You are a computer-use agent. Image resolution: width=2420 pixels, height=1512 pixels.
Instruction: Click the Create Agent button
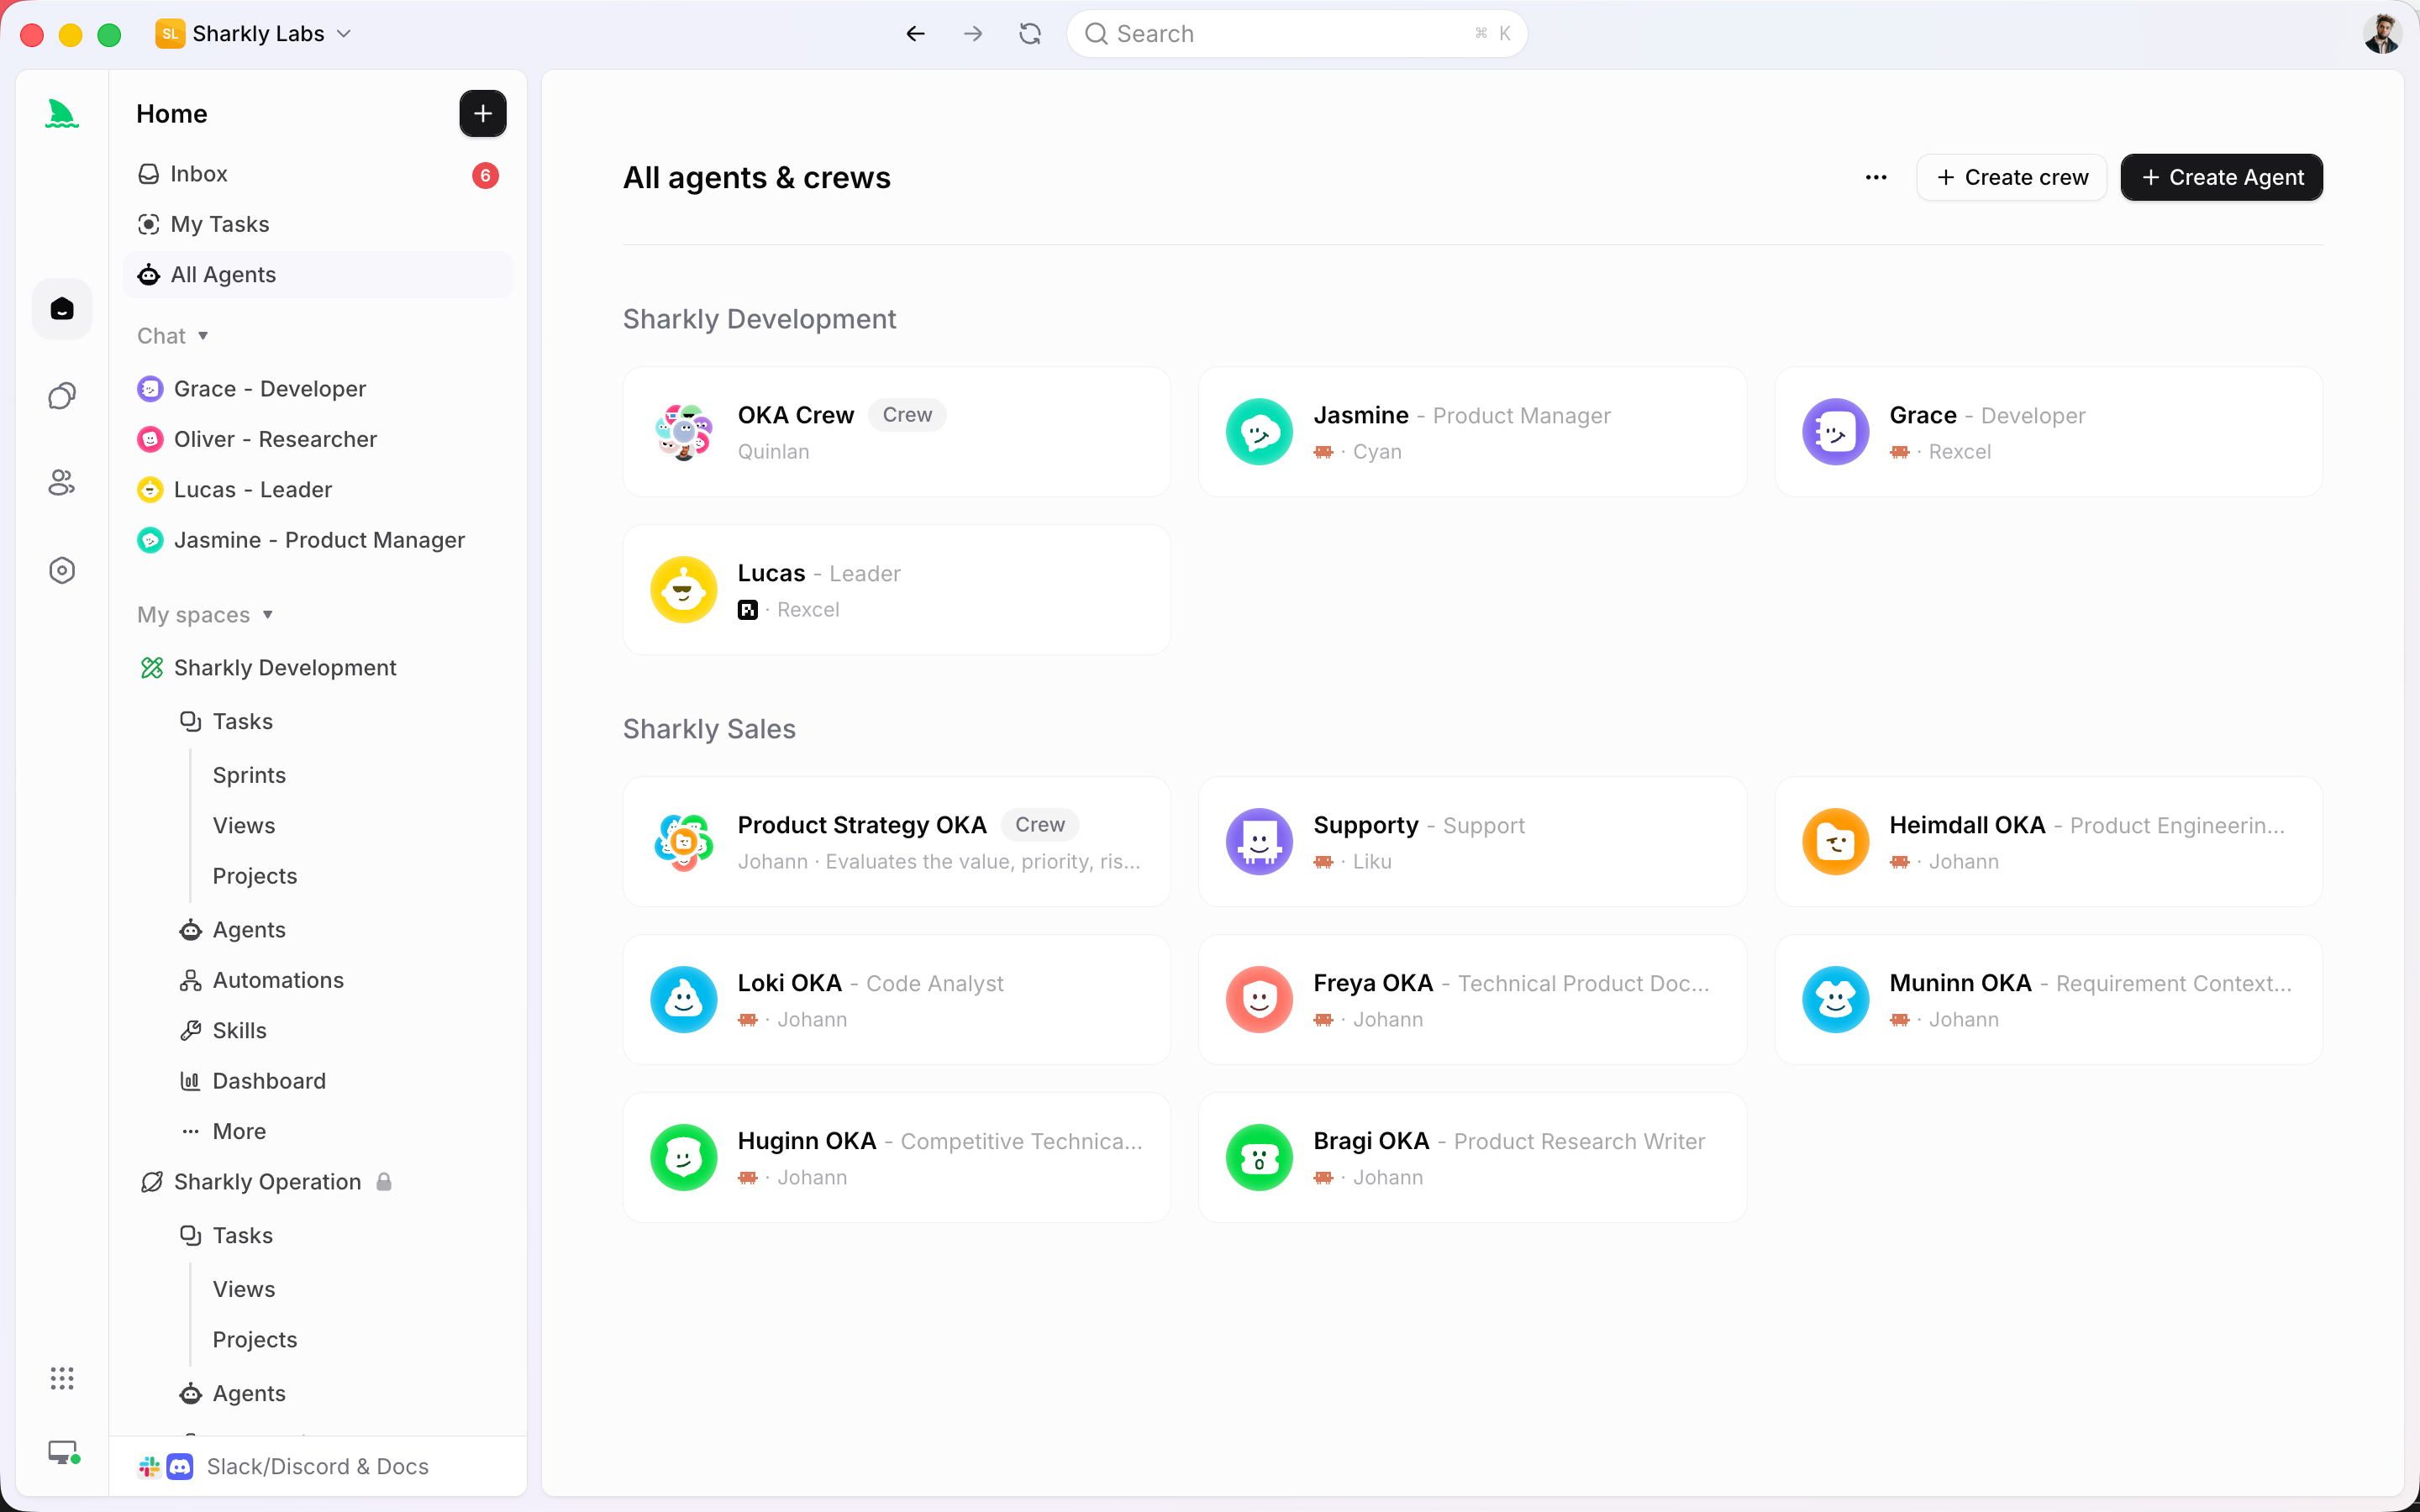coord(2221,177)
